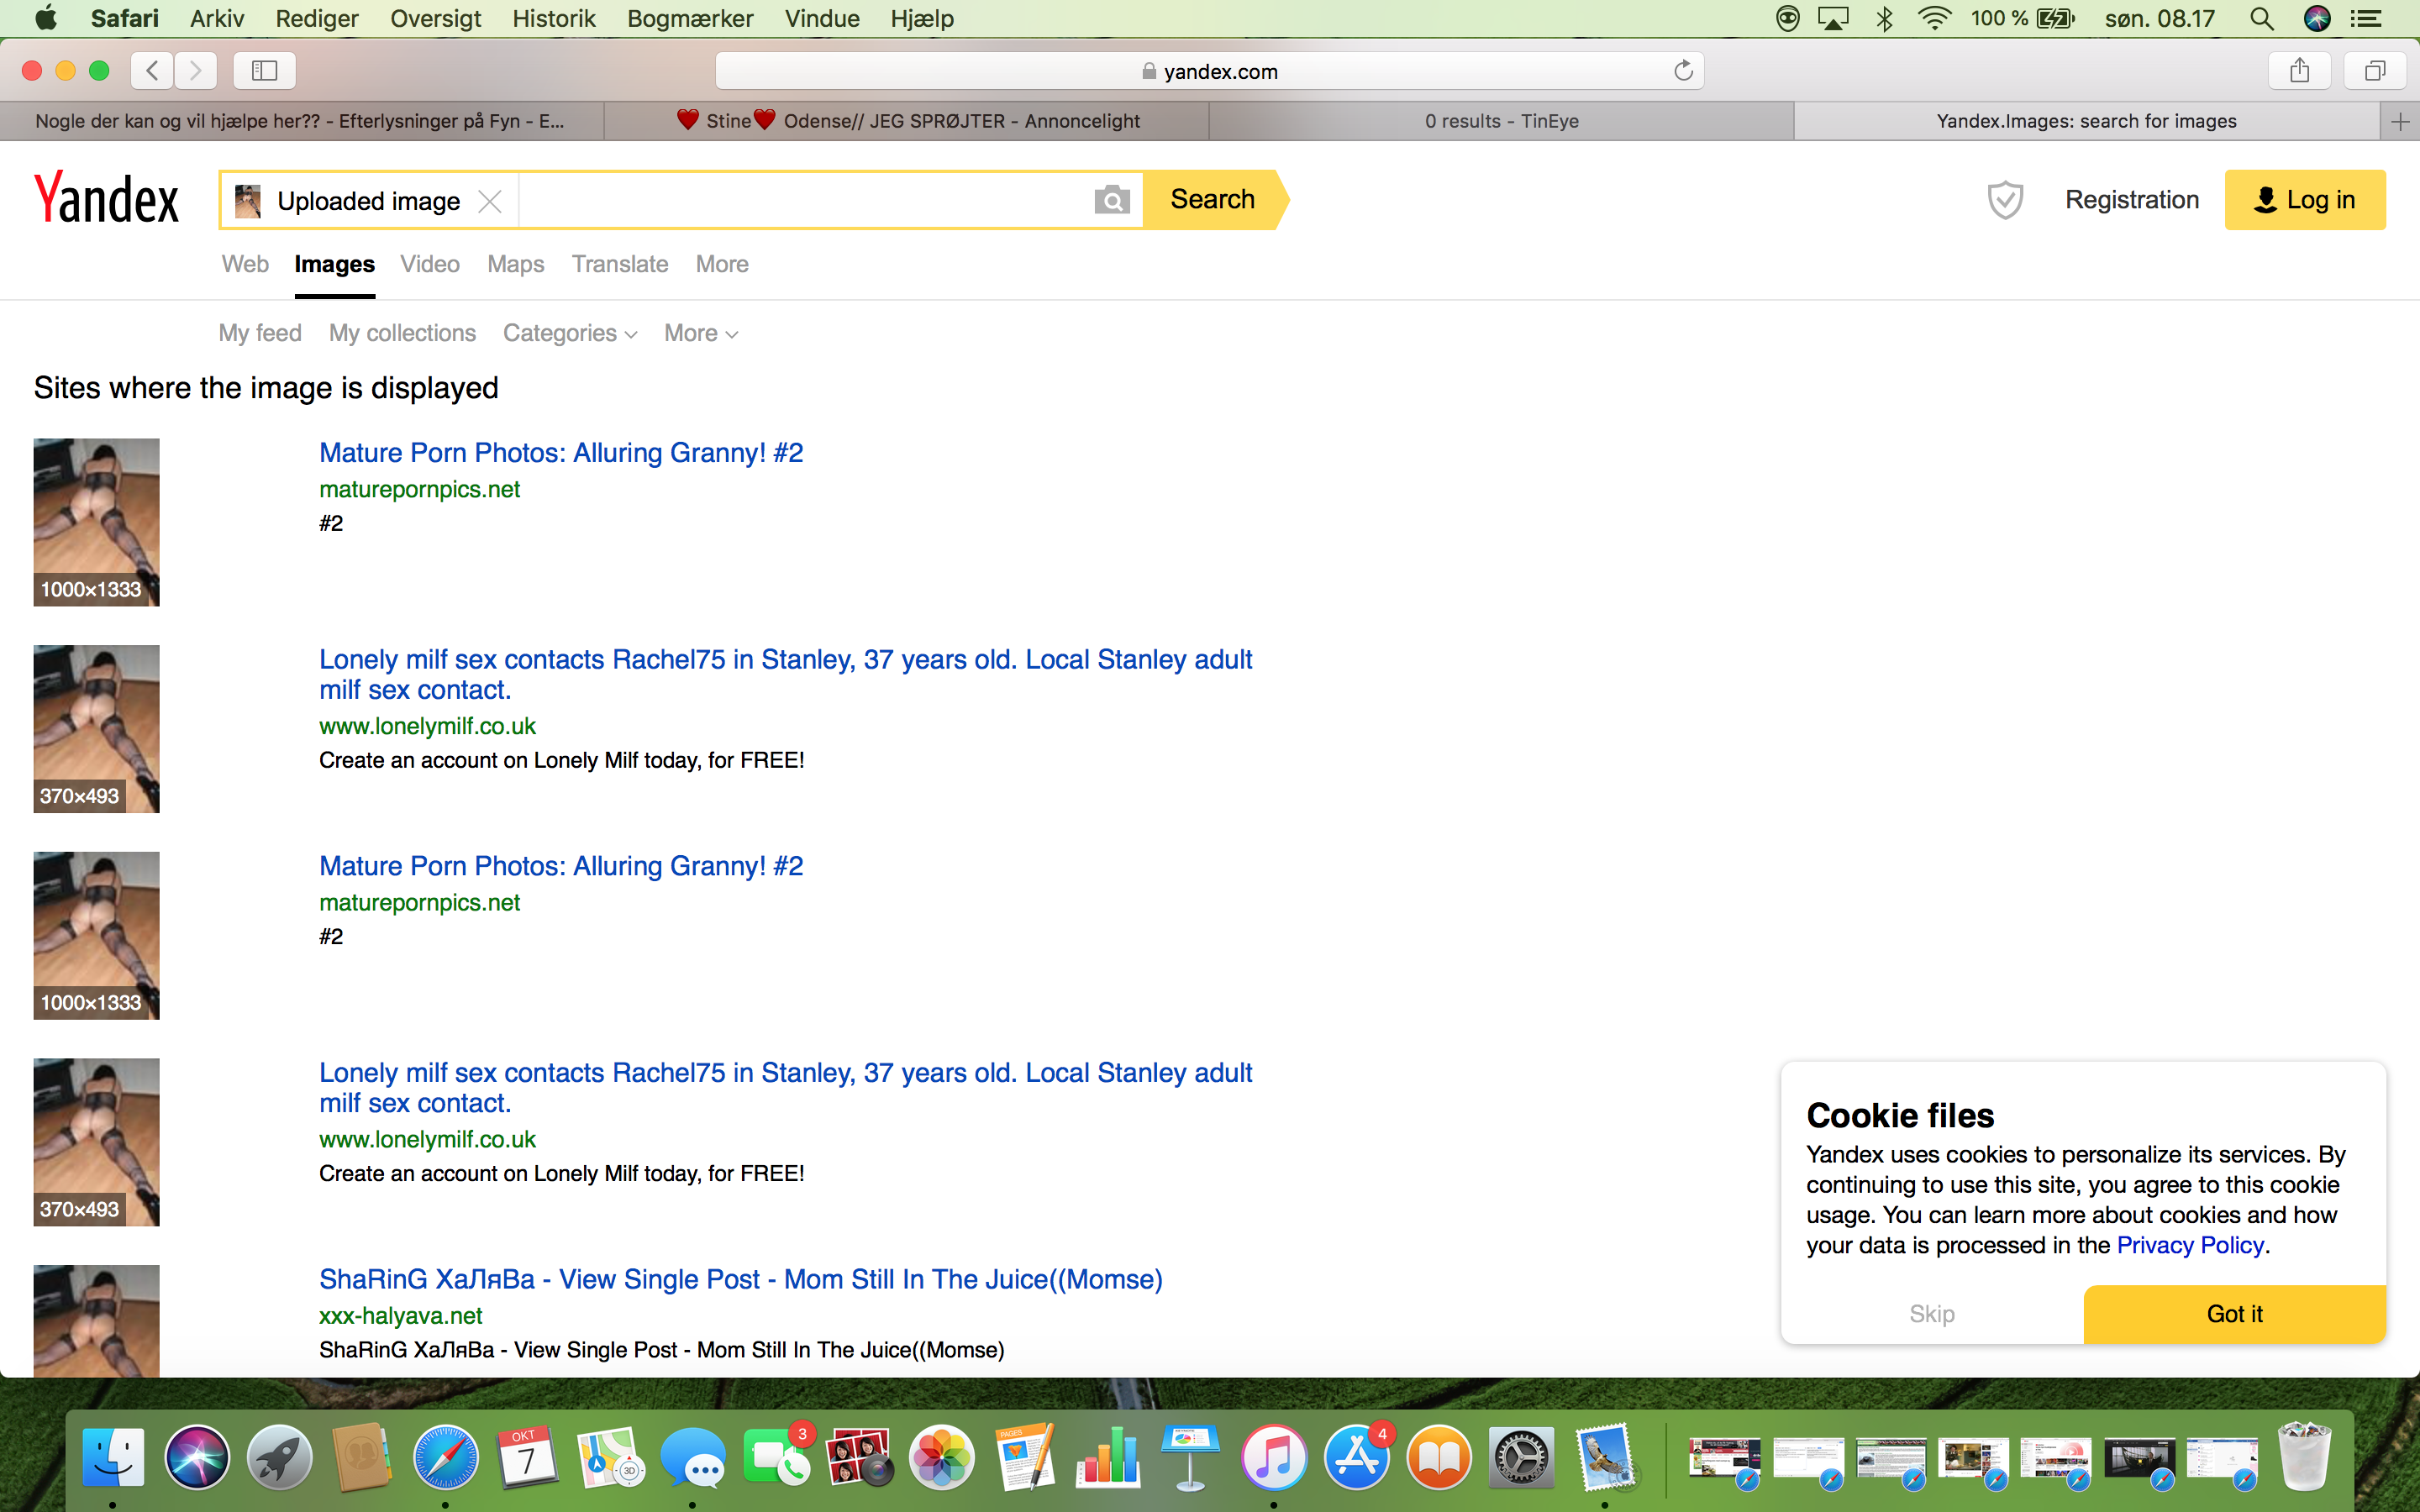This screenshot has width=2420, height=1512.
Task: Open the Rediger menu
Action: pyautogui.click(x=317, y=18)
